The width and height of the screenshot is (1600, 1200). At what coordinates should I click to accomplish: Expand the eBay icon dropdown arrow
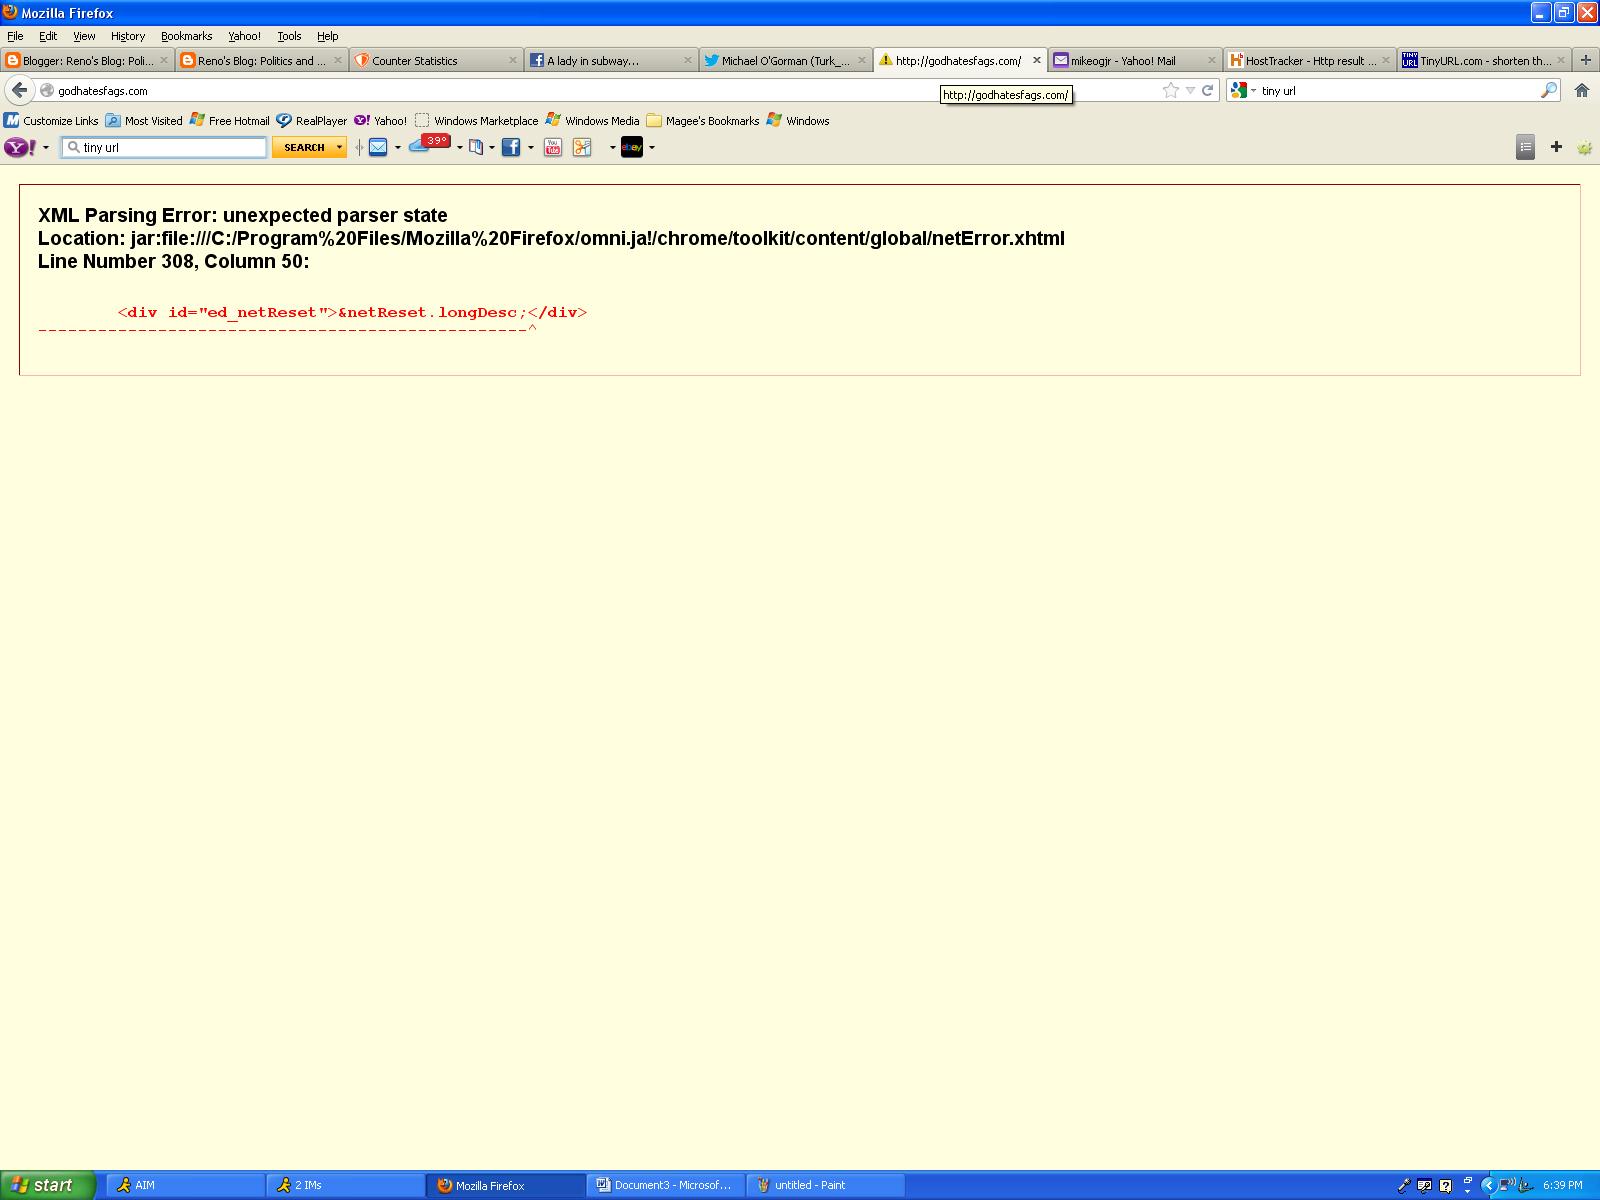click(652, 148)
